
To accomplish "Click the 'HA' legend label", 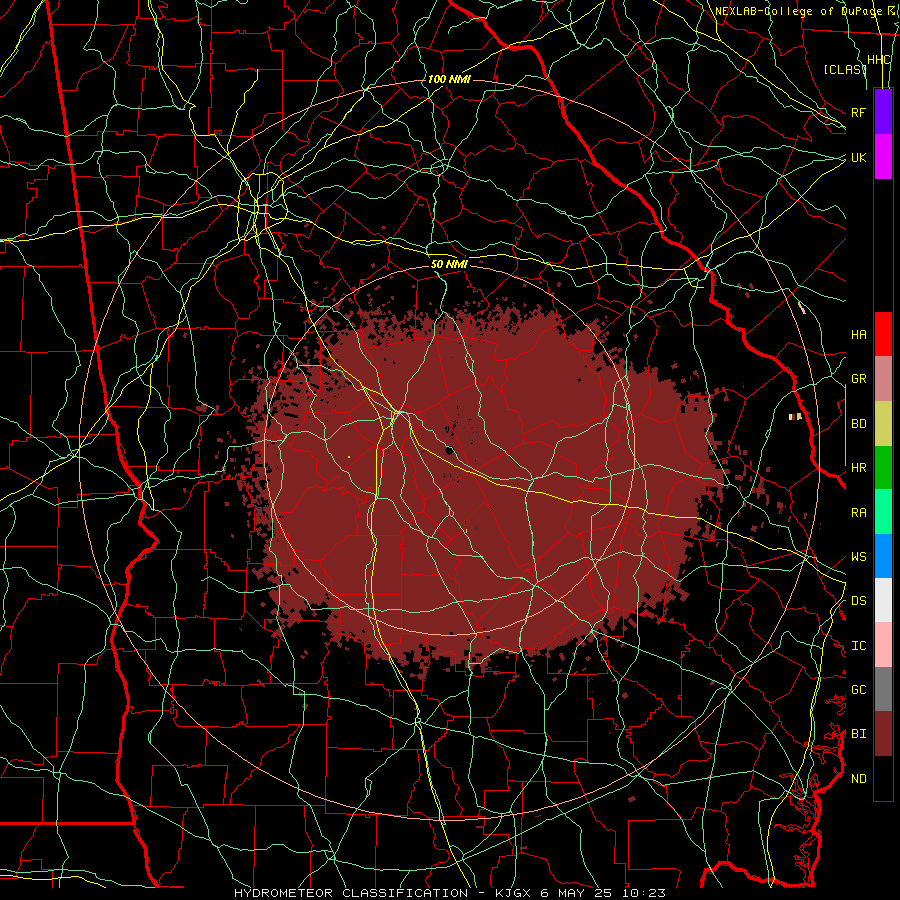I will click(x=858, y=334).
